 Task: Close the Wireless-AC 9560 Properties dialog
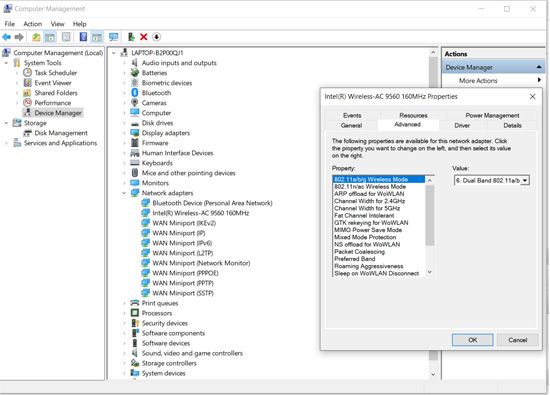tap(532, 96)
